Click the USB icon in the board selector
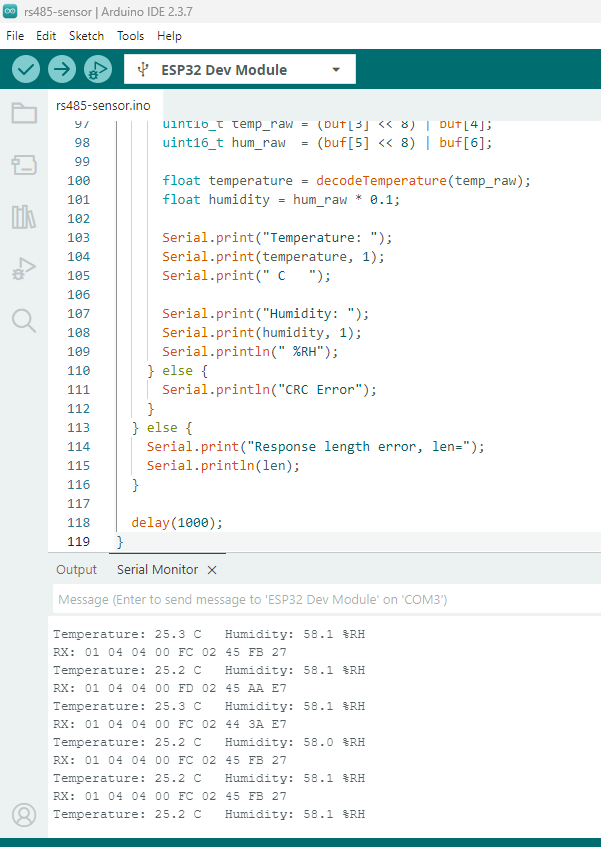 point(143,69)
